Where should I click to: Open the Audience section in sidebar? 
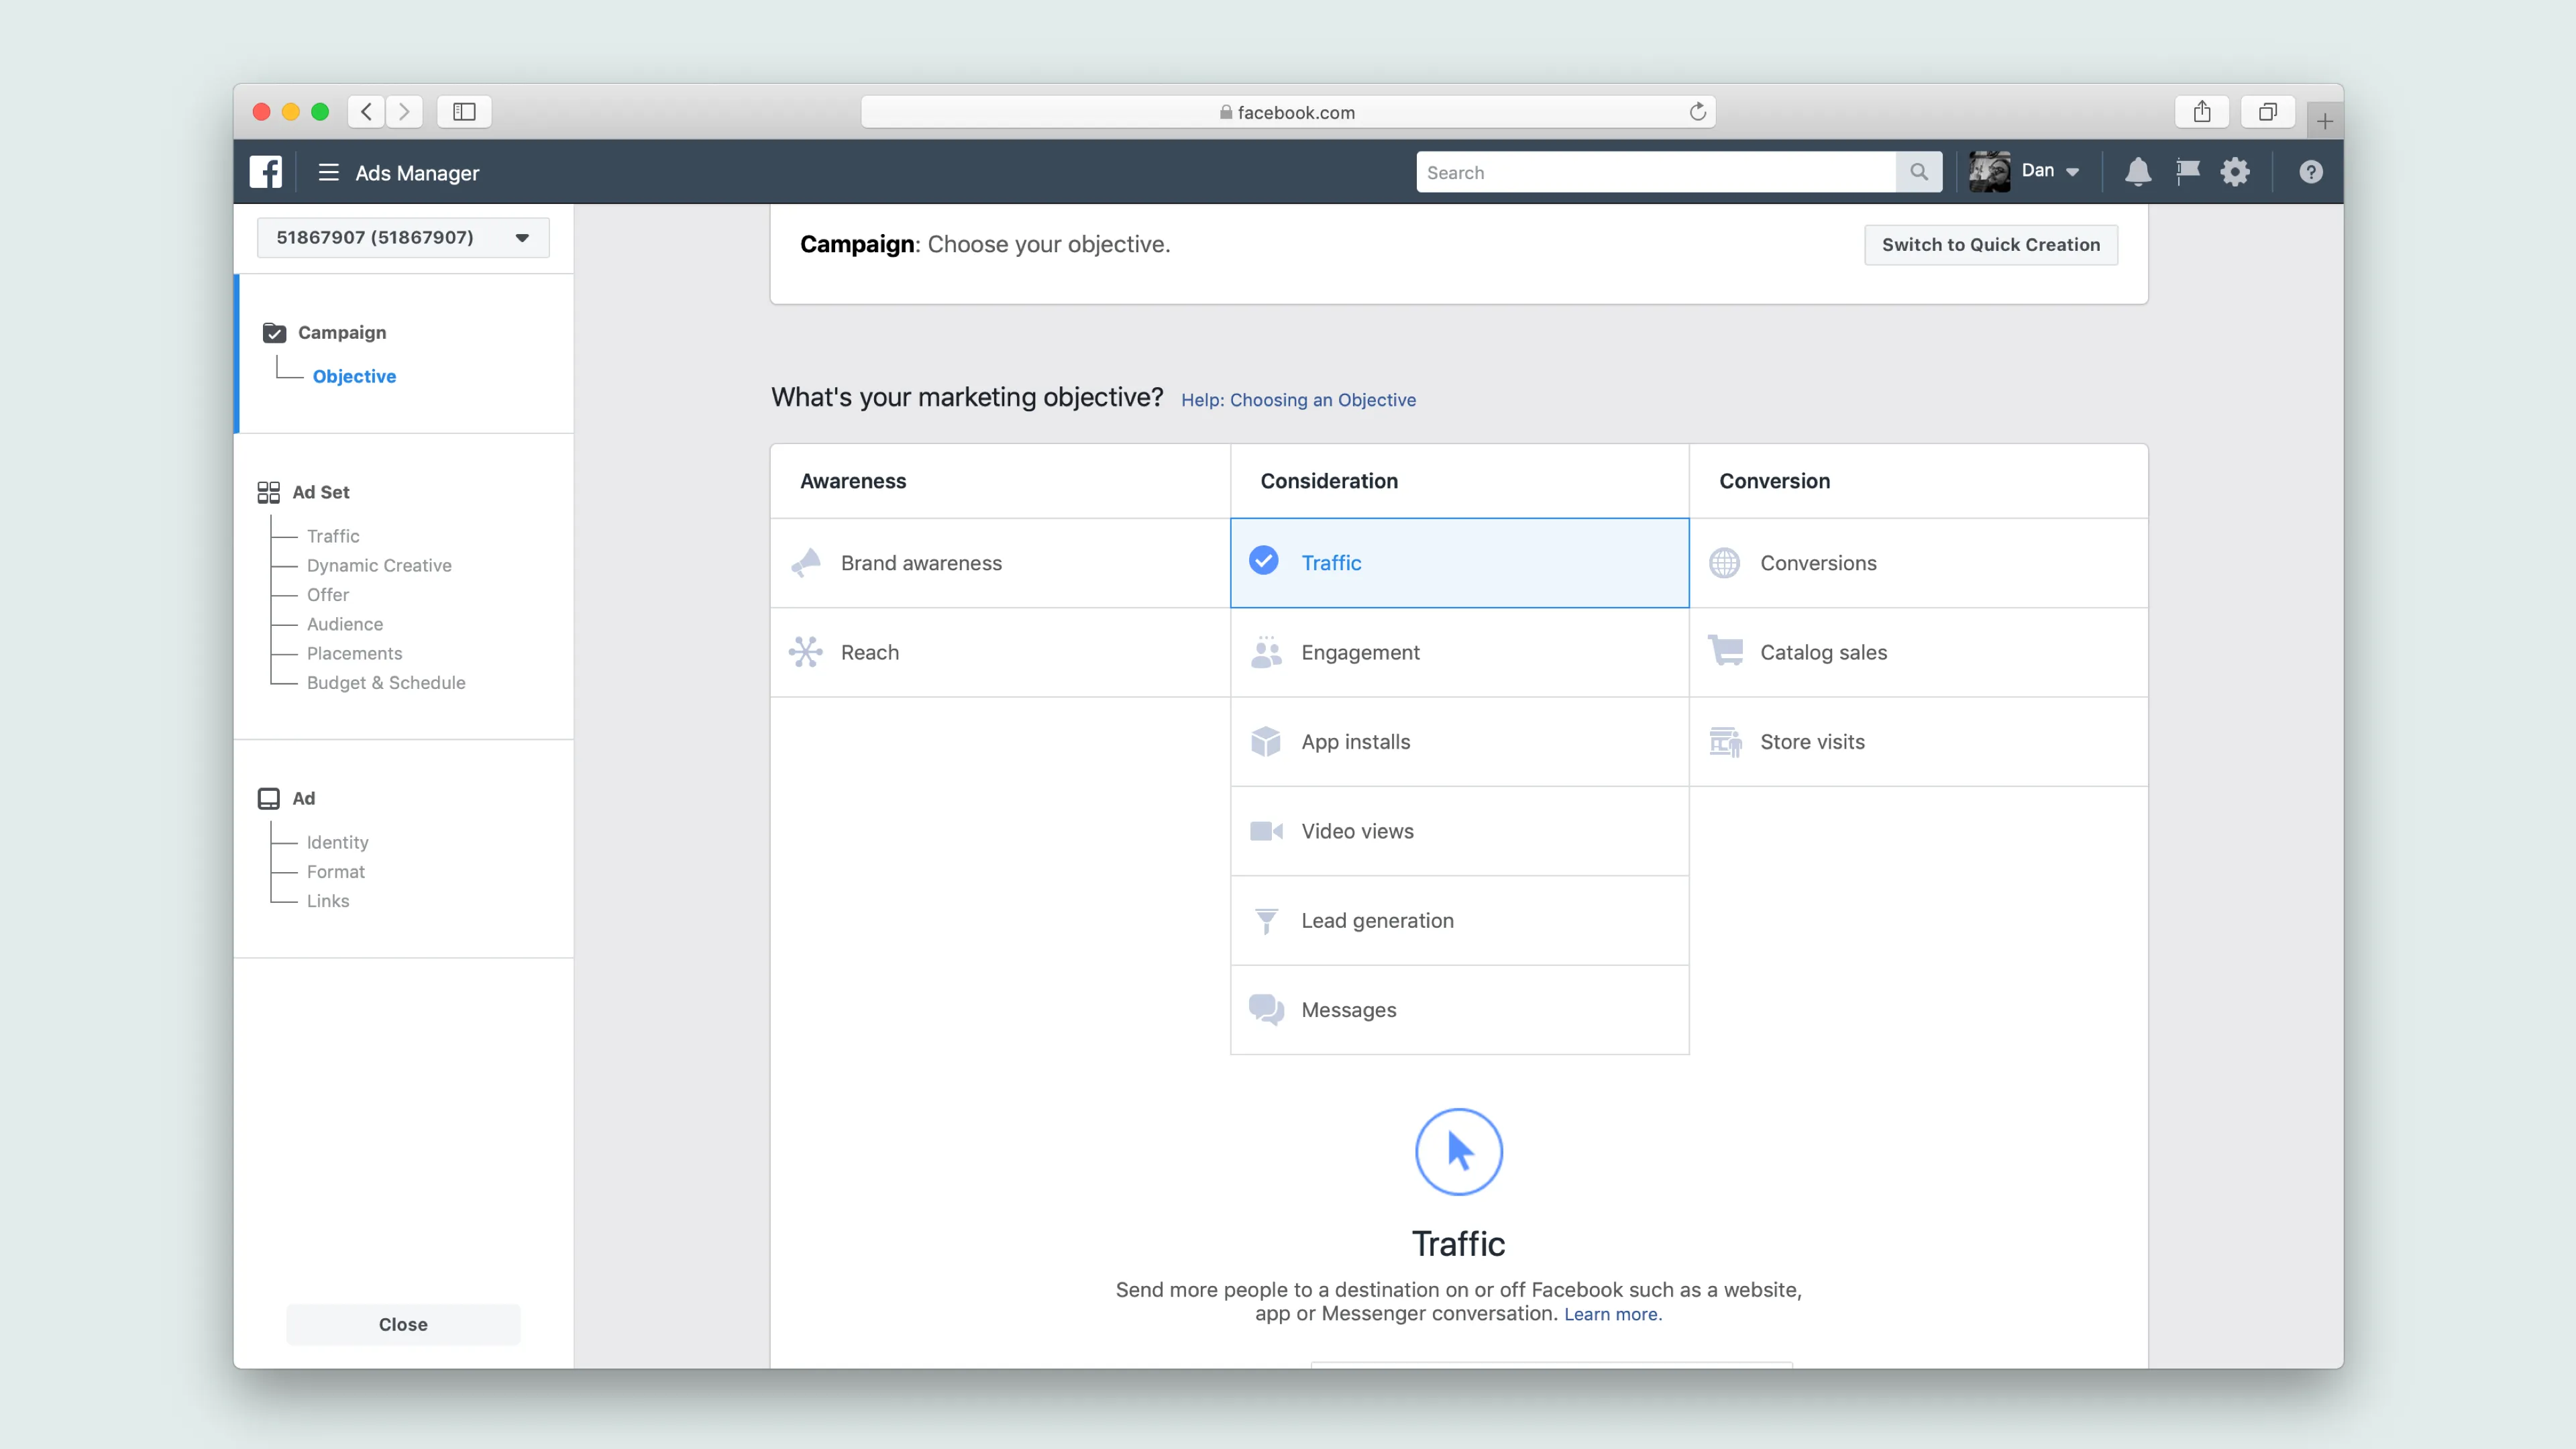[345, 624]
